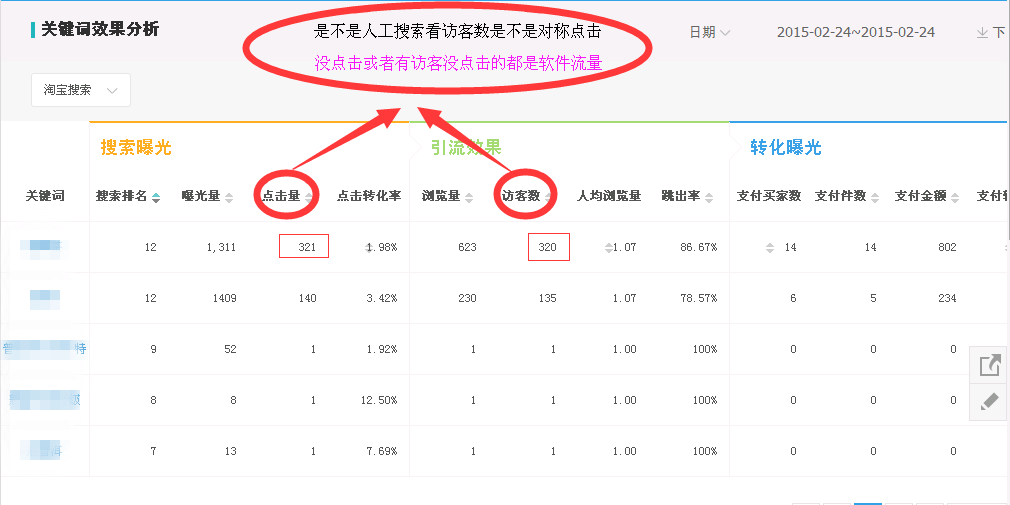1010x505 pixels.
Task: Sort by 支付件数 column arrows
Action: click(875, 197)
